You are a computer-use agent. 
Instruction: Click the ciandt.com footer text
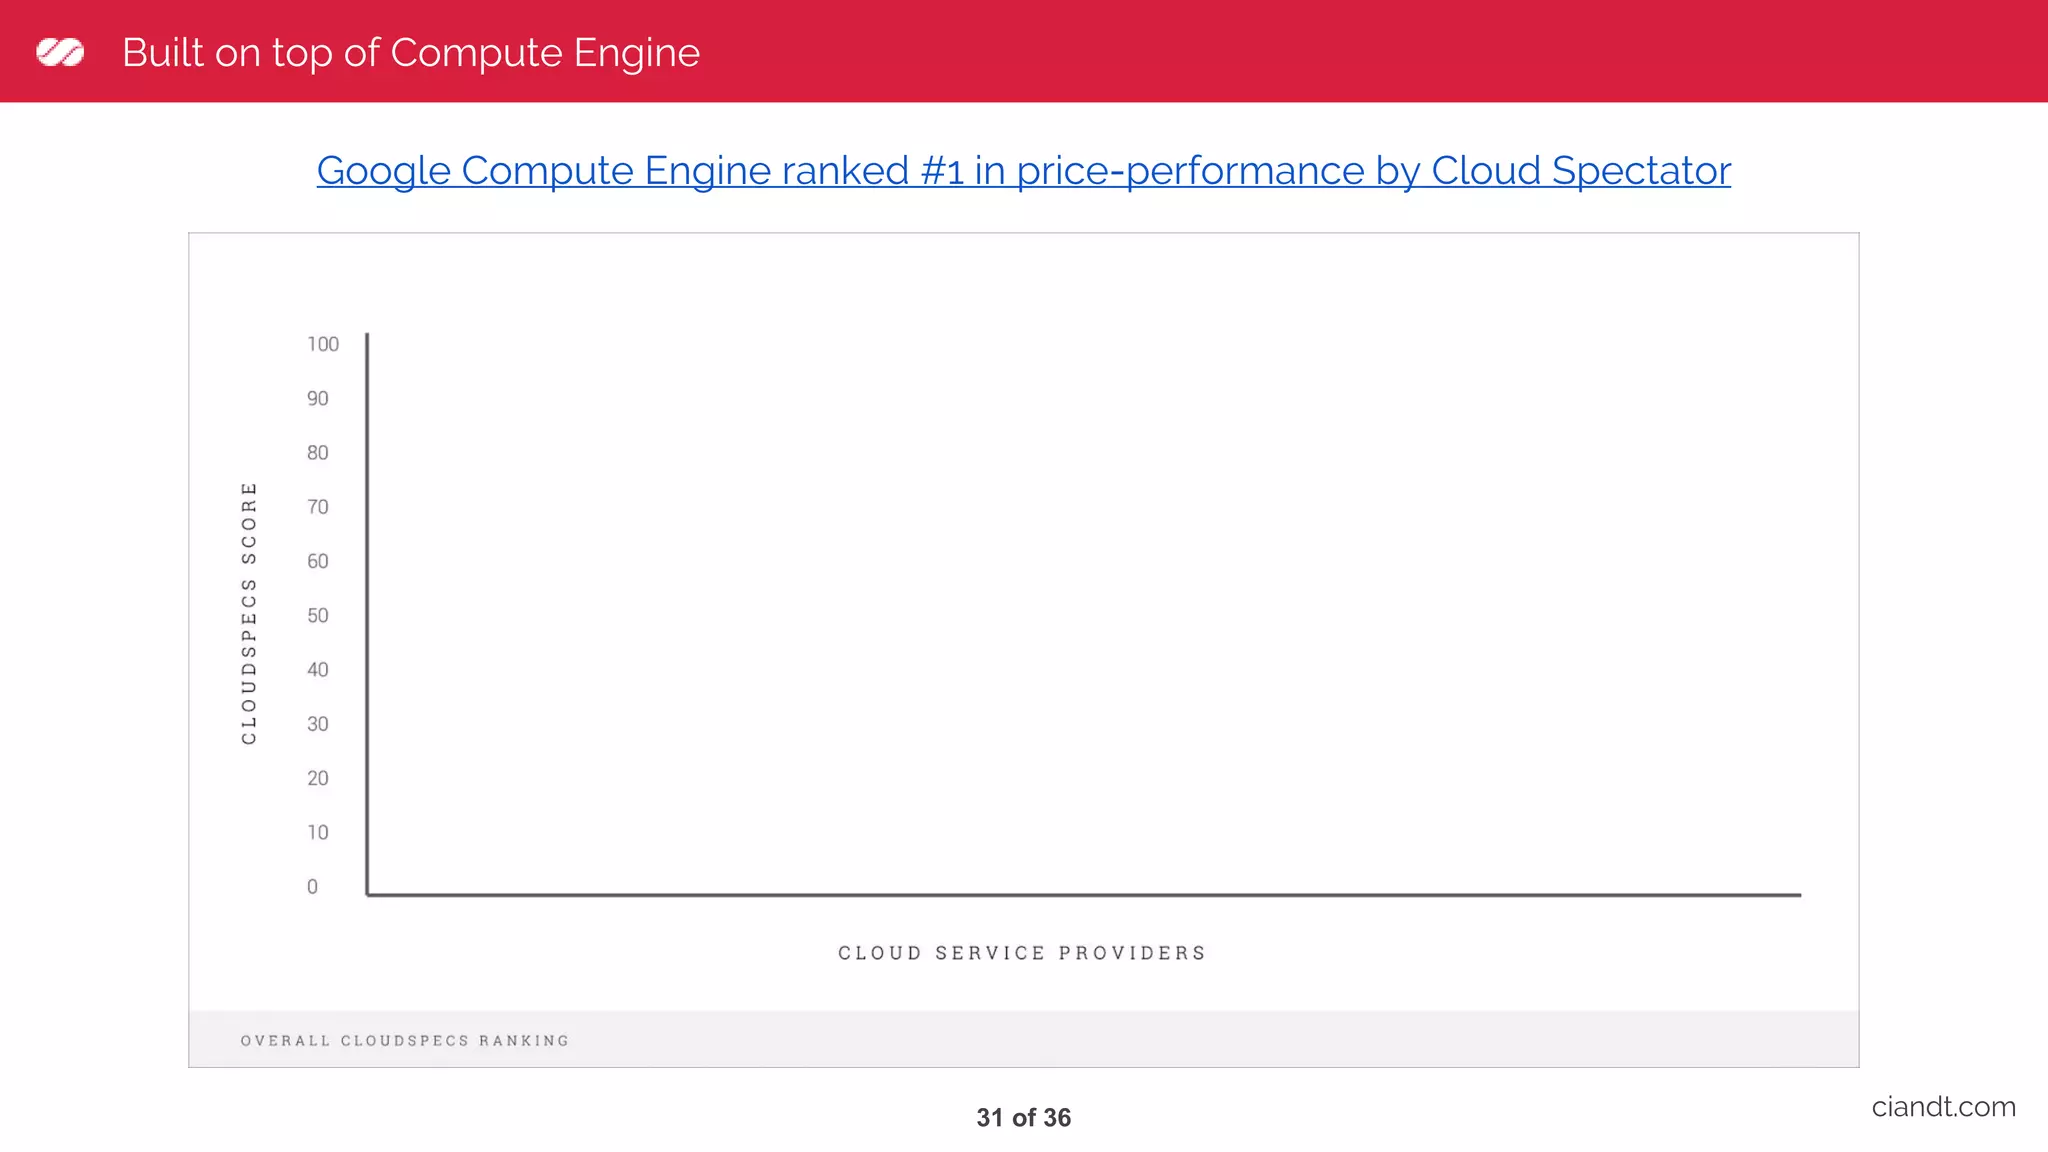click(1943, 1107)
